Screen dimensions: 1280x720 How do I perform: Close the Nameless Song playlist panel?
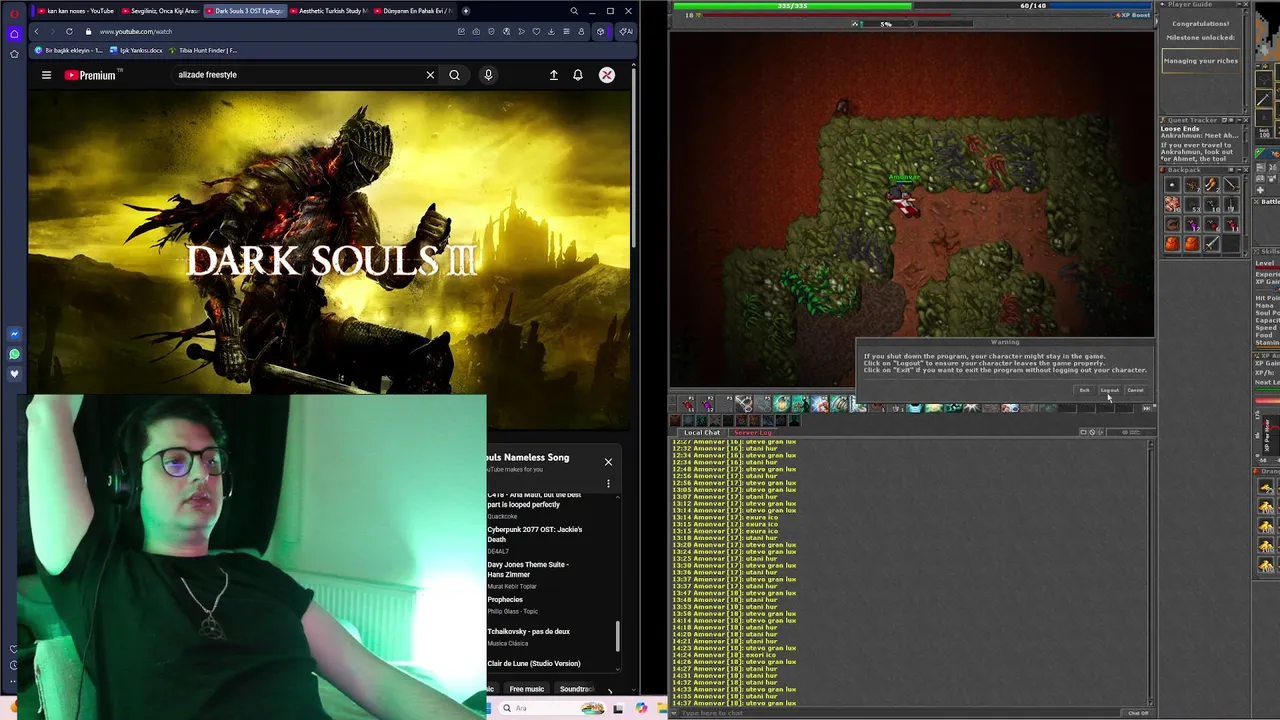(608, 462)
